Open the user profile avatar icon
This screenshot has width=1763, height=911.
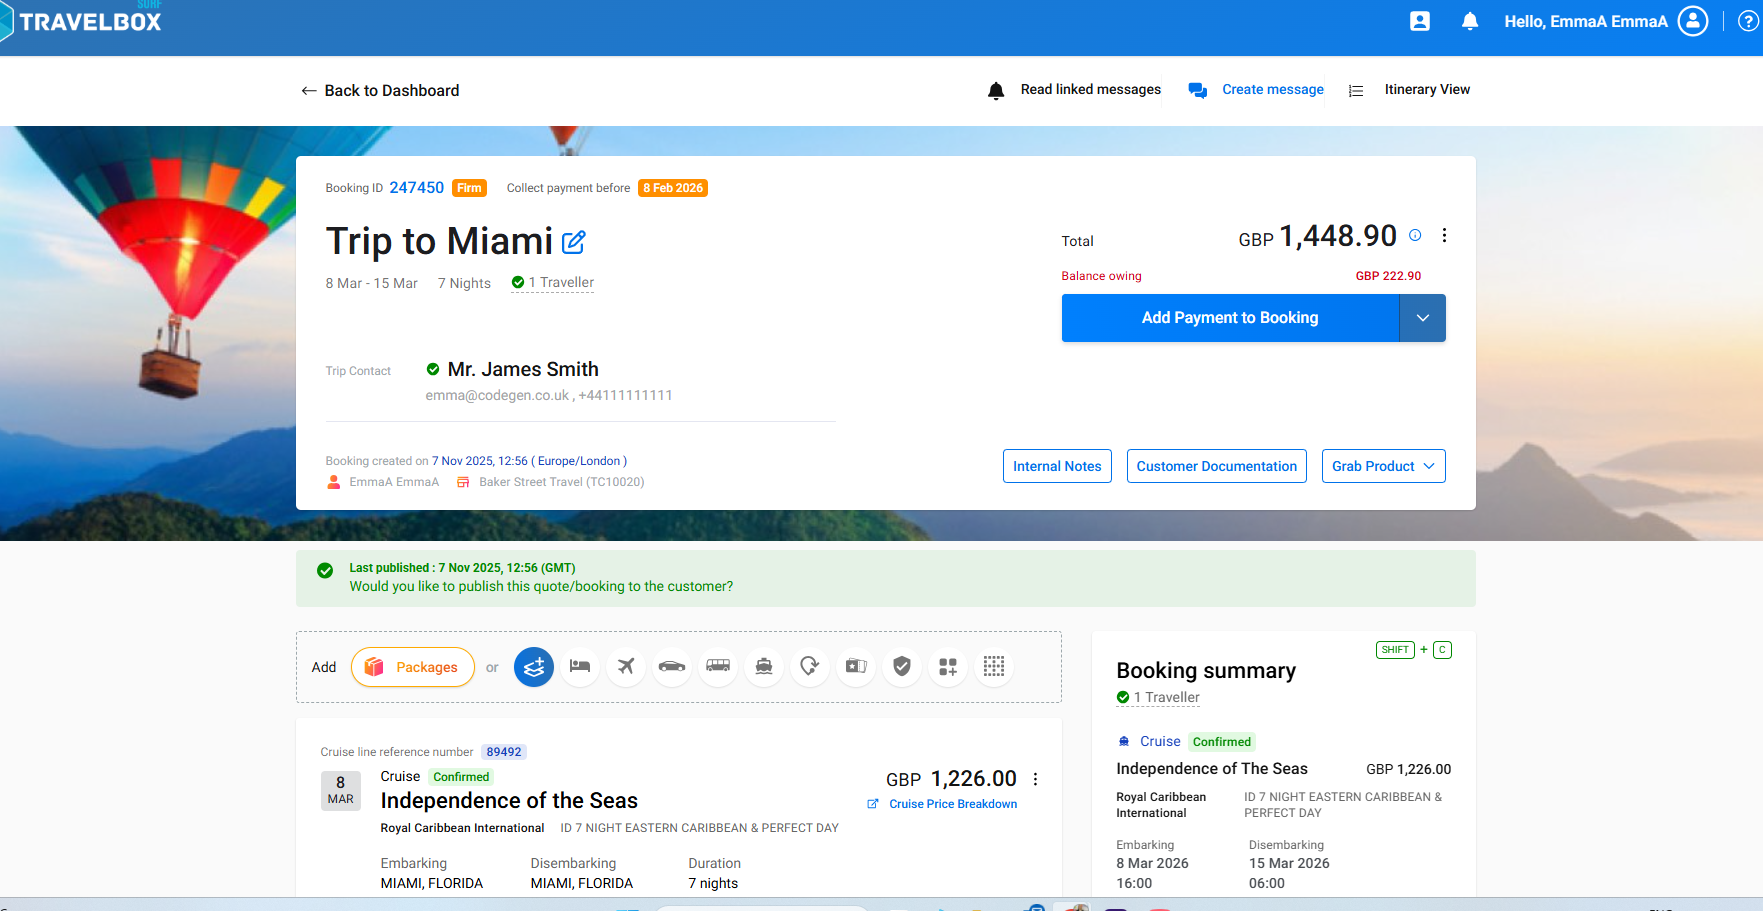1693,21
